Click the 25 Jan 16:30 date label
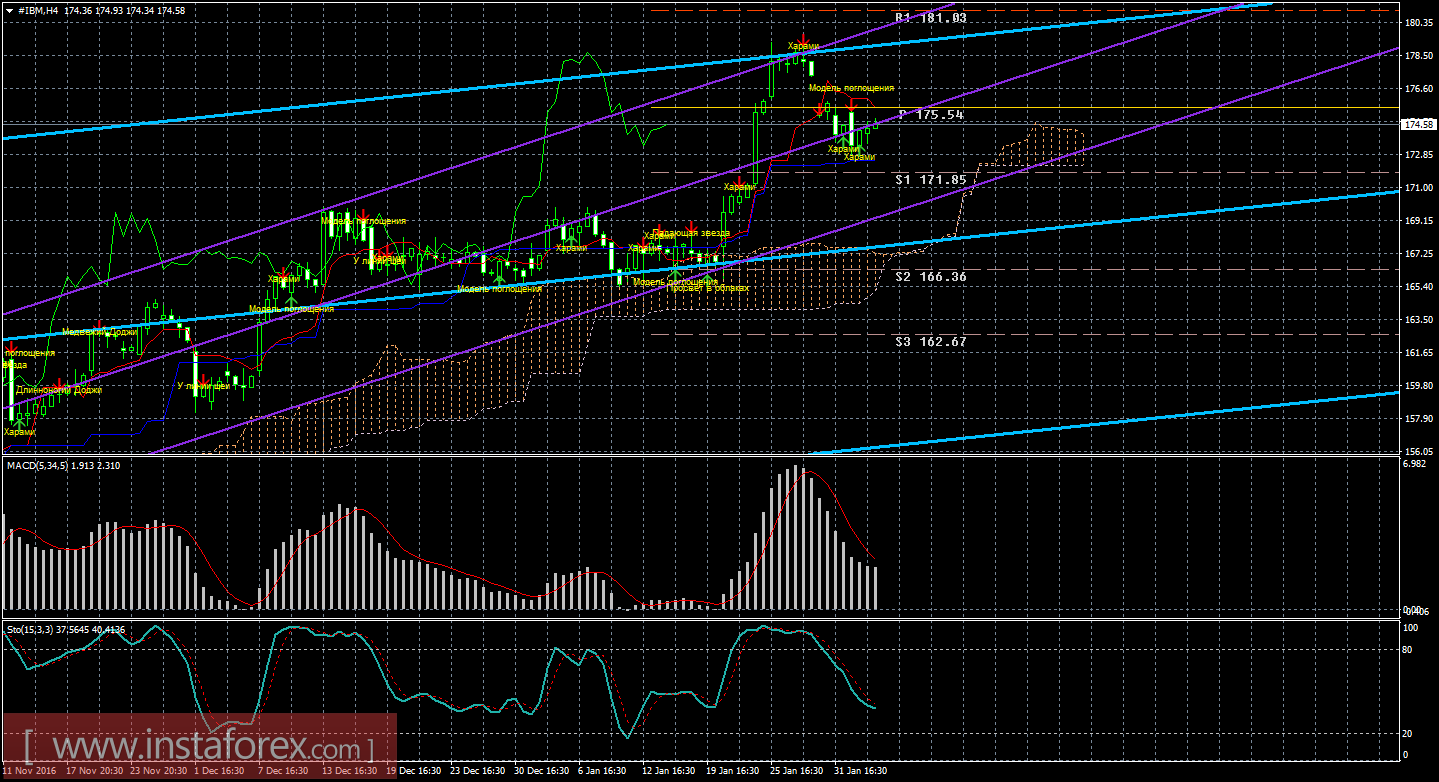 [x=796, y=771]
